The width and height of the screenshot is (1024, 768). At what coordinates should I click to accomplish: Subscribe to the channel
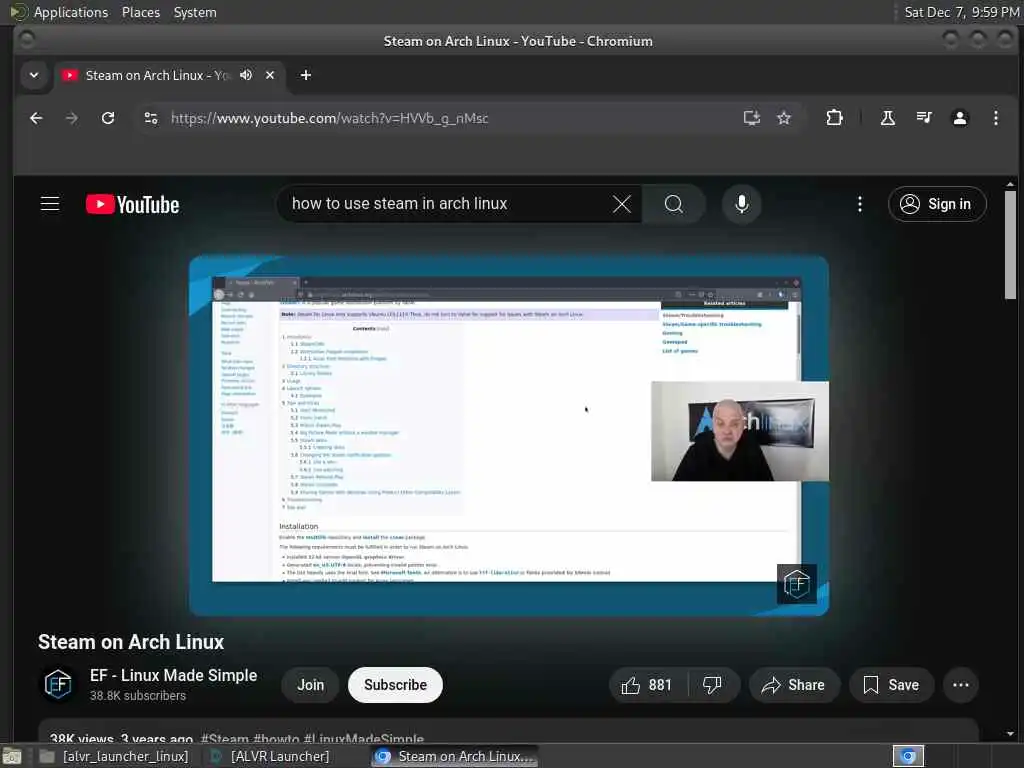pyautogui.click(x=395, y=684)
